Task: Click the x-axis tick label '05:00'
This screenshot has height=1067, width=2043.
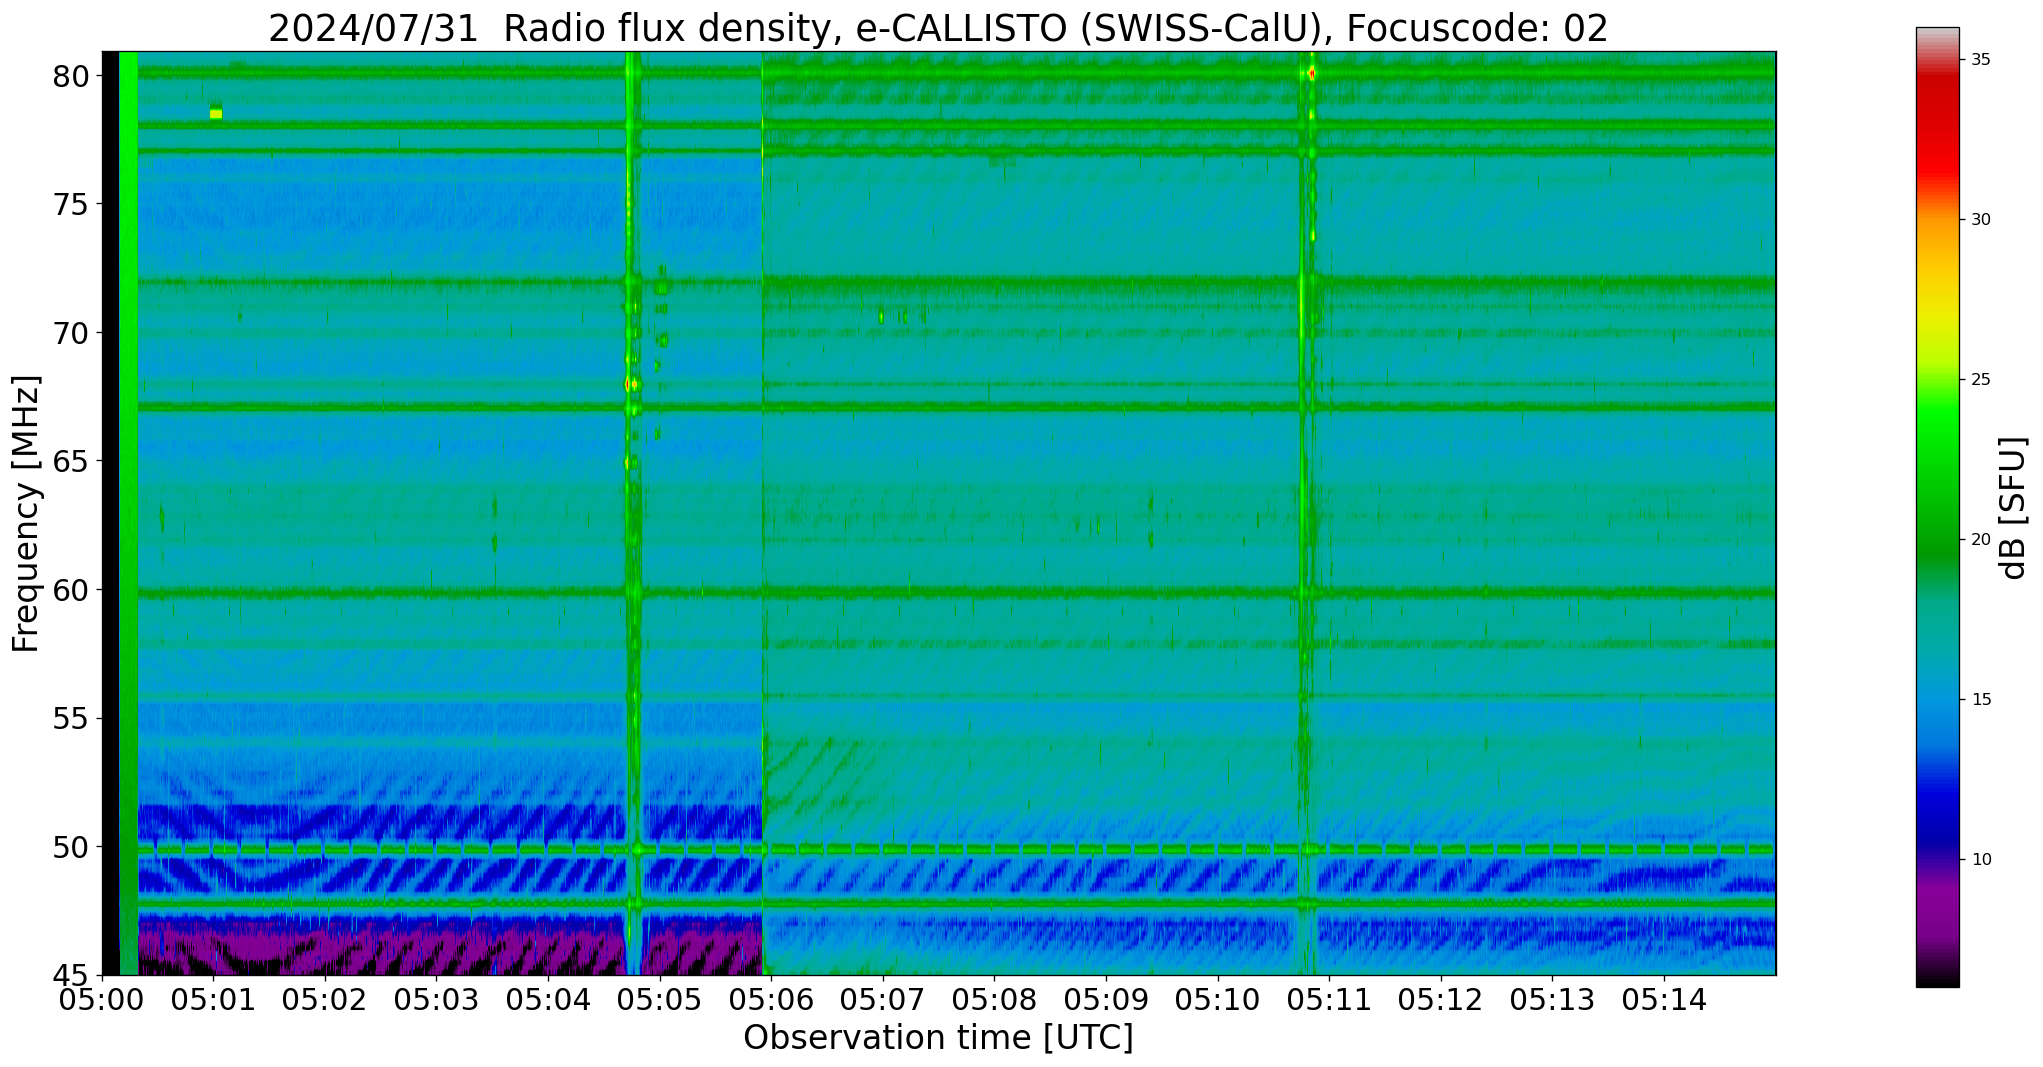Action: 102,999
